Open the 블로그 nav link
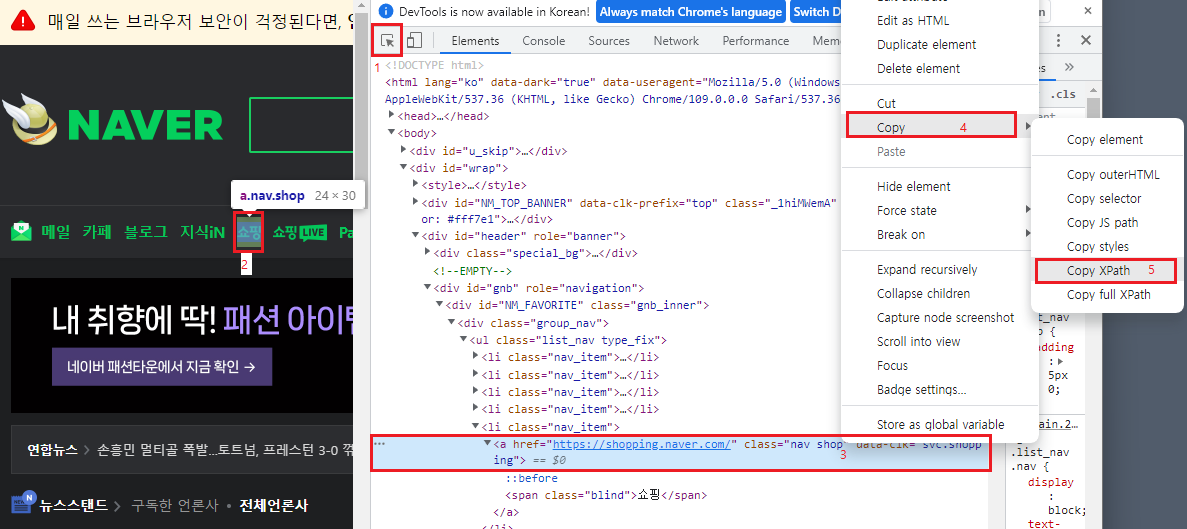The image size is (1187, 529). tap(146, 232)
